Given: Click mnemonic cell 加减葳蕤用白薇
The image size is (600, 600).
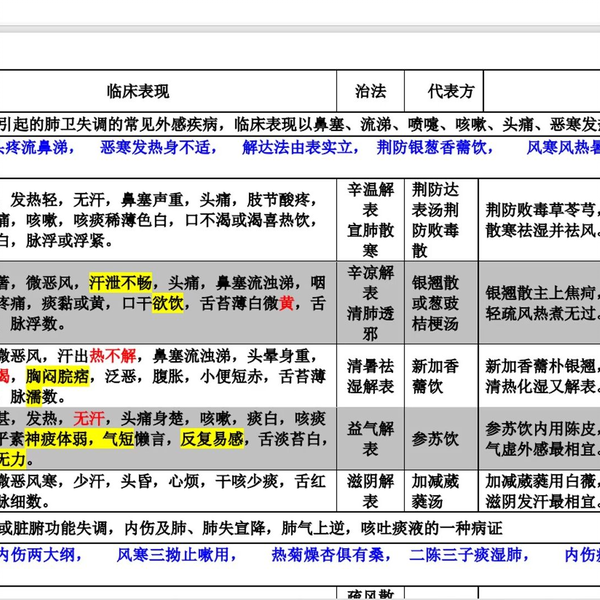Looking at the screenshot, I should (539, 491).
